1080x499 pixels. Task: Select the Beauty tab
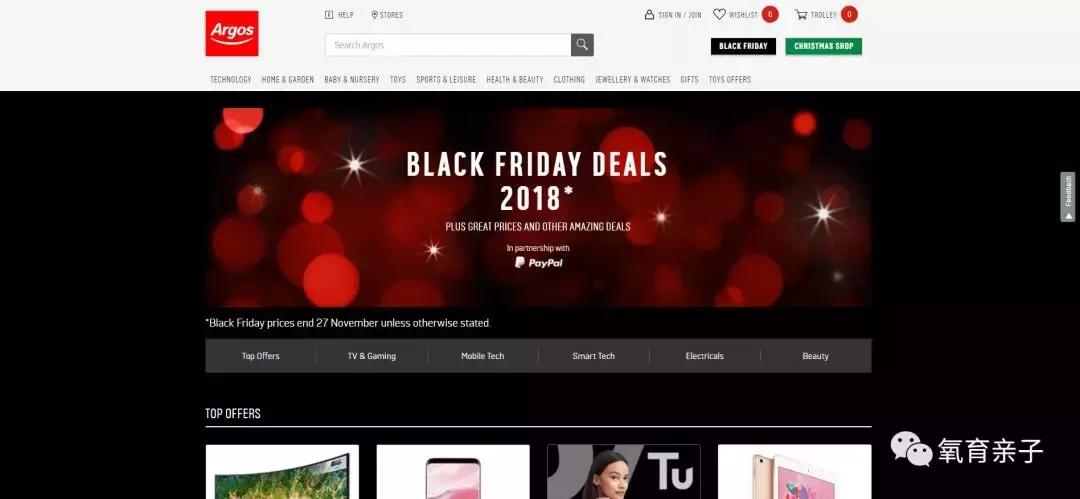[x=816, y=356]
